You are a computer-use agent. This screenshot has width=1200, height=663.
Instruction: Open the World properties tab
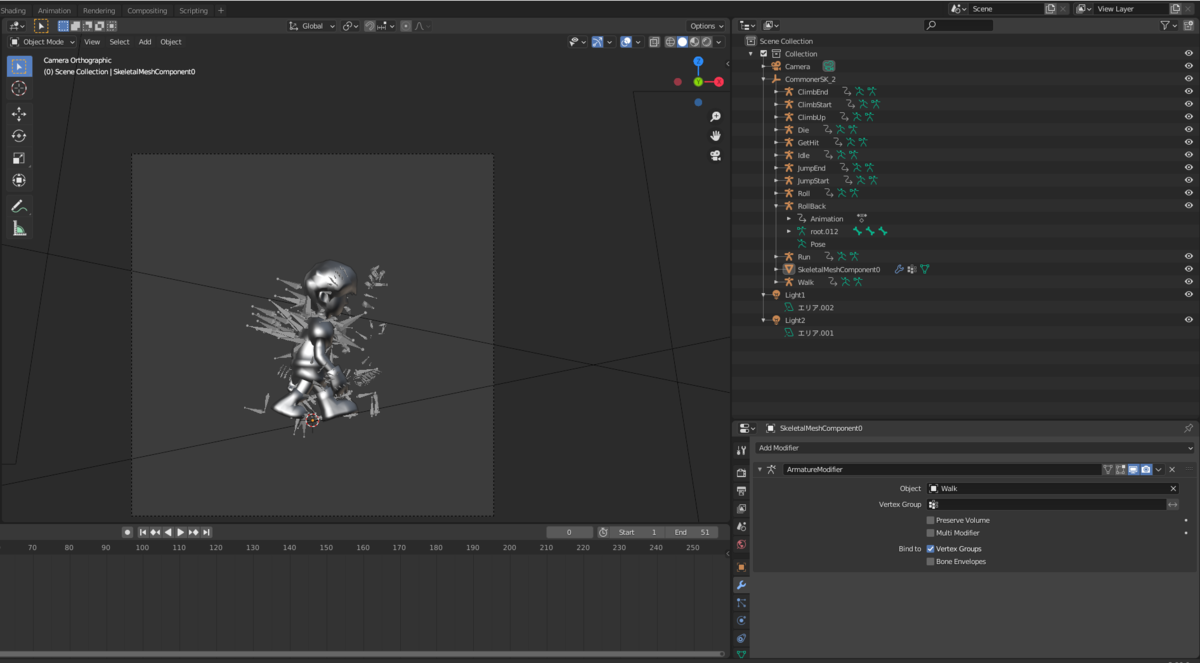click(x=741, y=545)
